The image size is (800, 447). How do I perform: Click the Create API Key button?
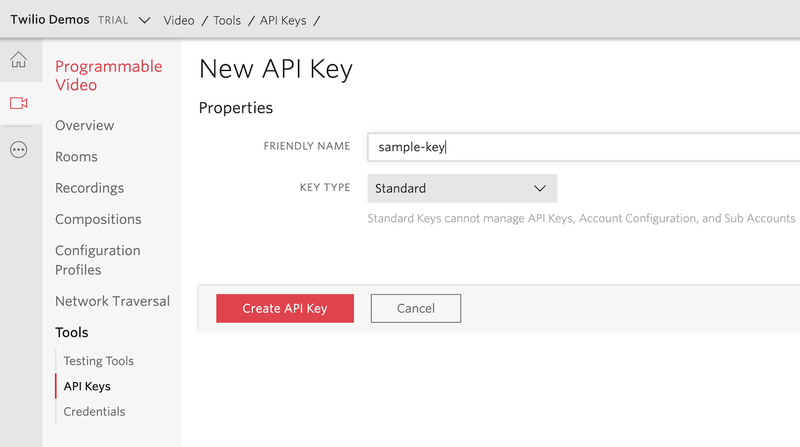285,308
